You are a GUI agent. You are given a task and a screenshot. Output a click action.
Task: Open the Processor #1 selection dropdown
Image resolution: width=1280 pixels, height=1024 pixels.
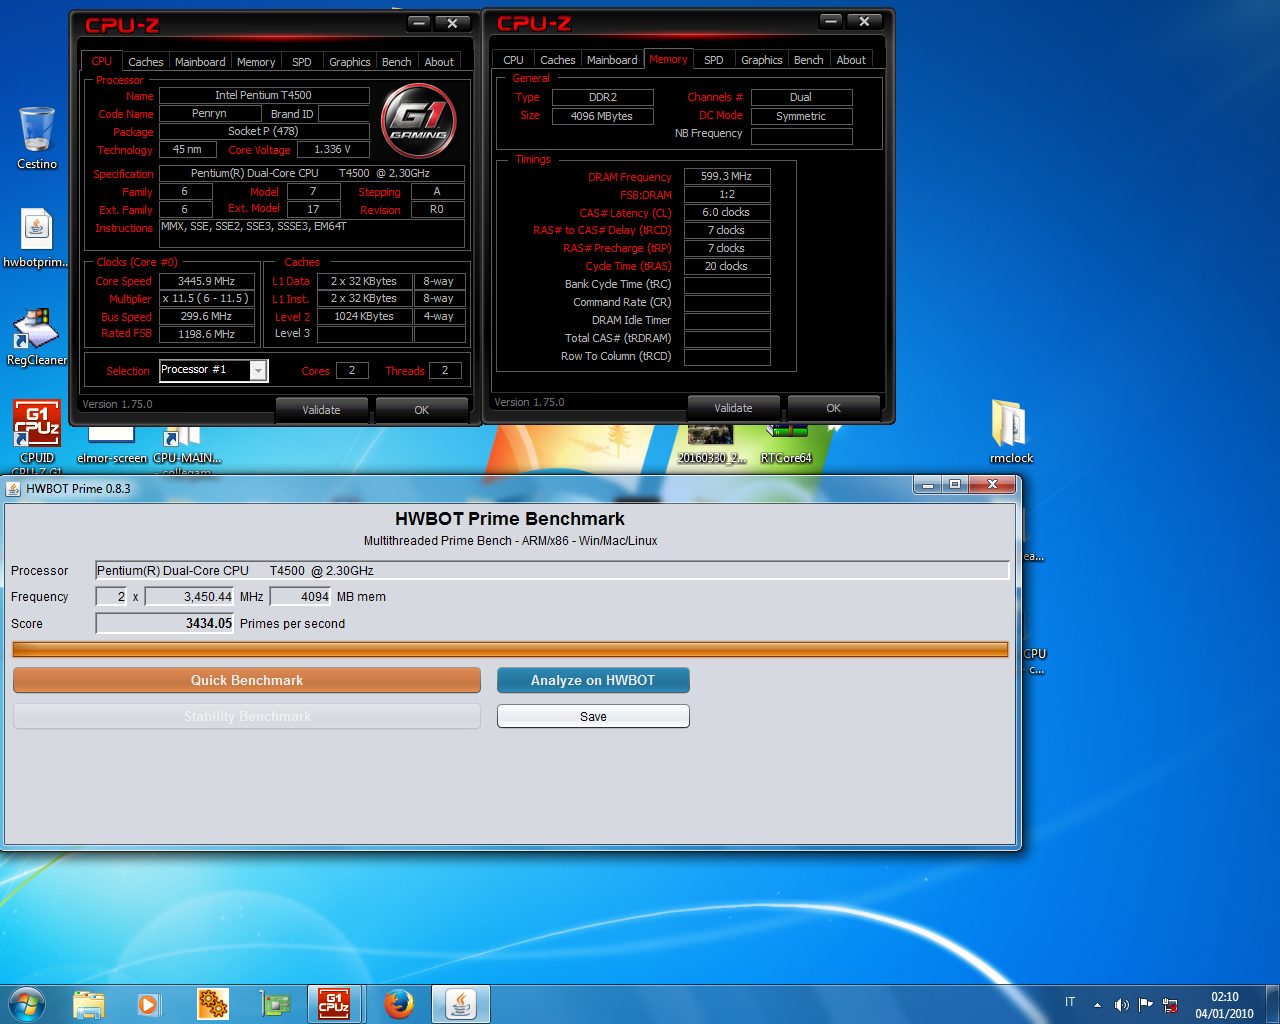point(258,371)
